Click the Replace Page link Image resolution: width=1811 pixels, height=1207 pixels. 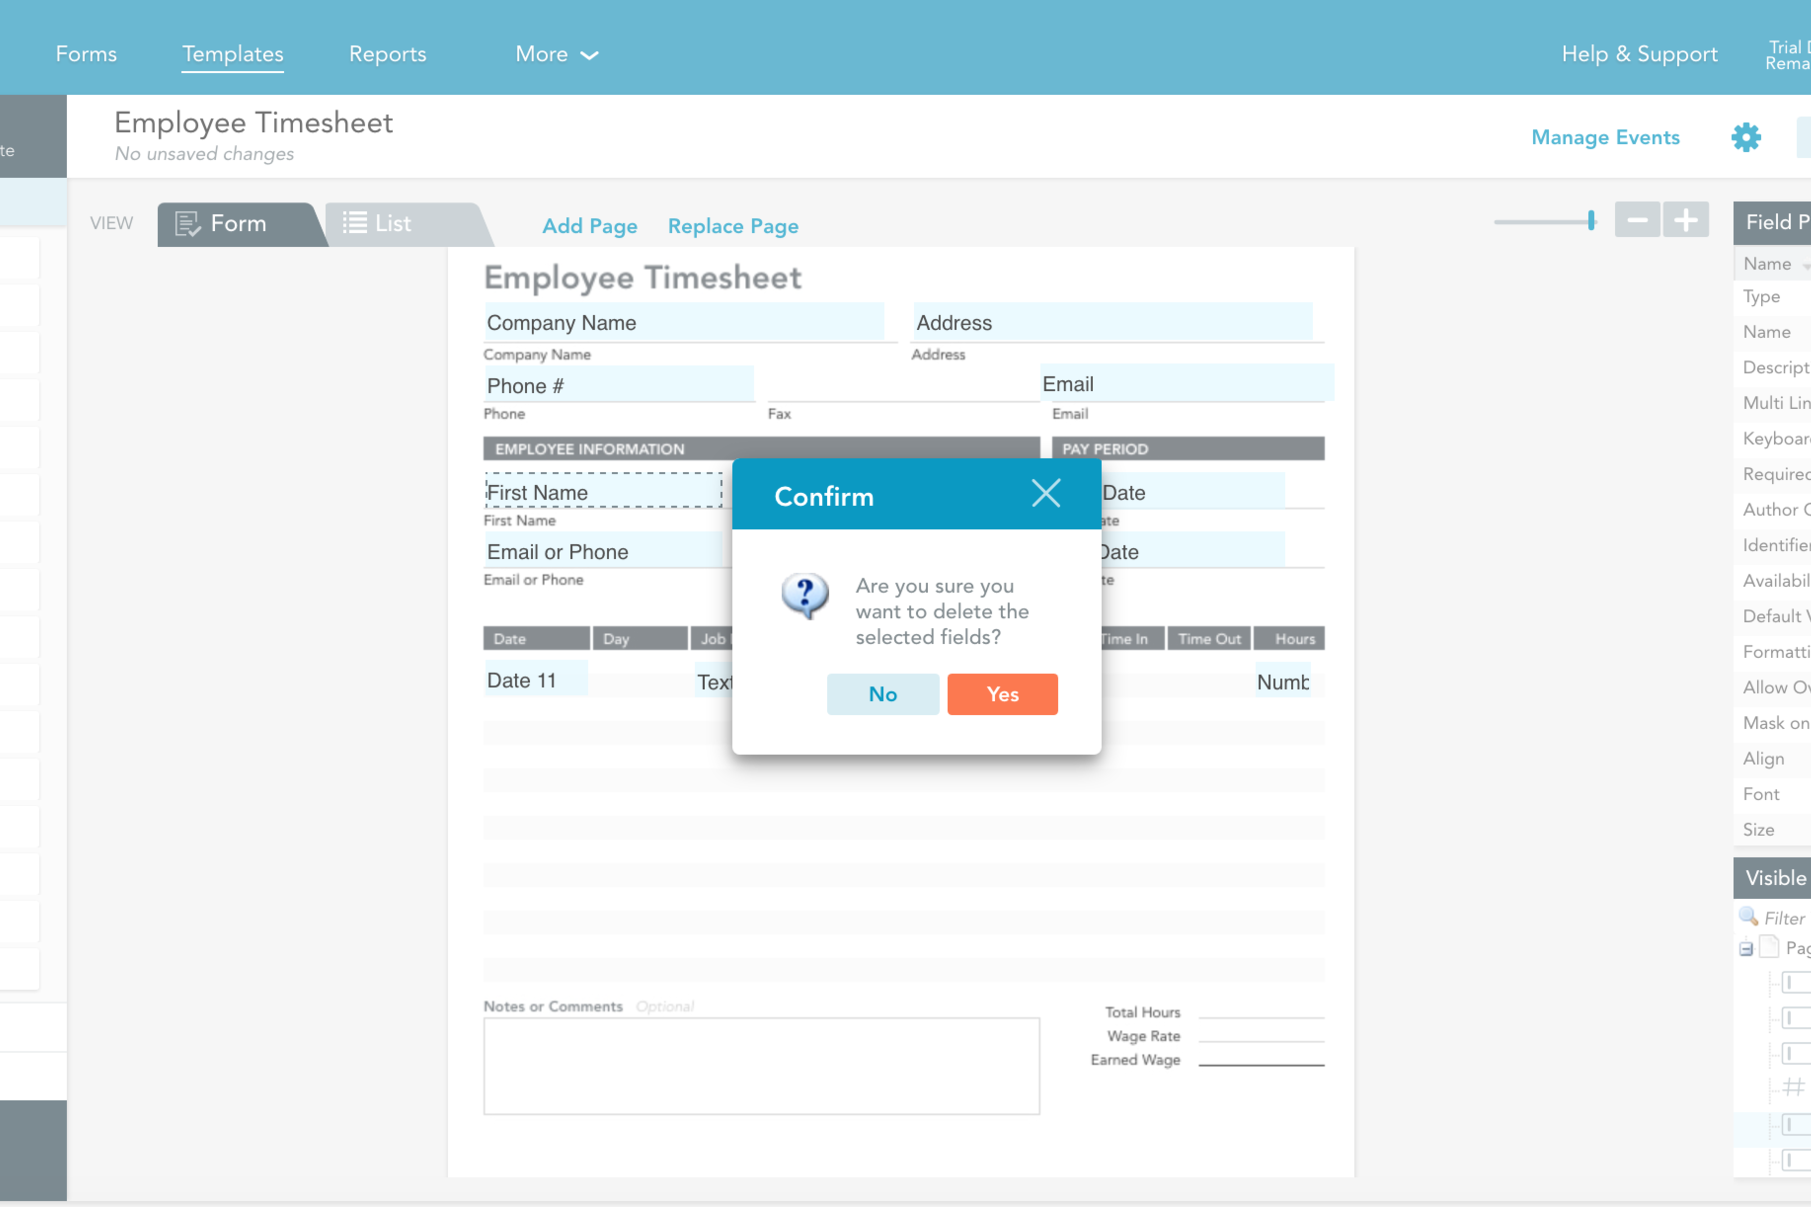(x=733, y=226)
